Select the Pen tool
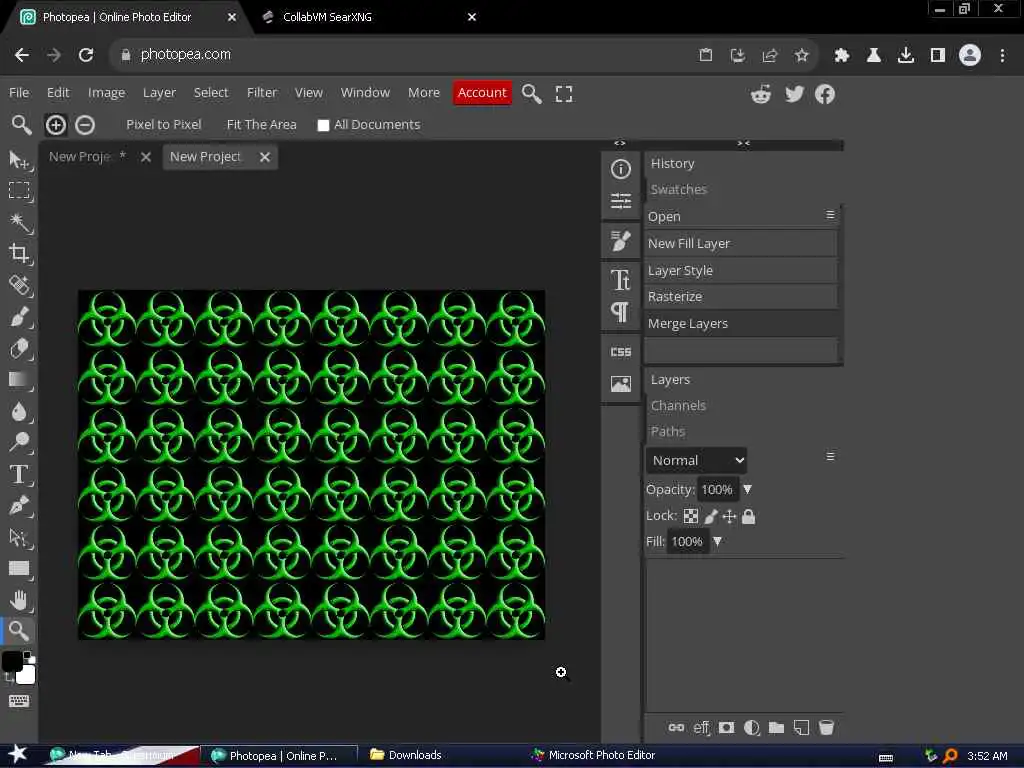This screenshot has height=768, width=1024. 18,505
